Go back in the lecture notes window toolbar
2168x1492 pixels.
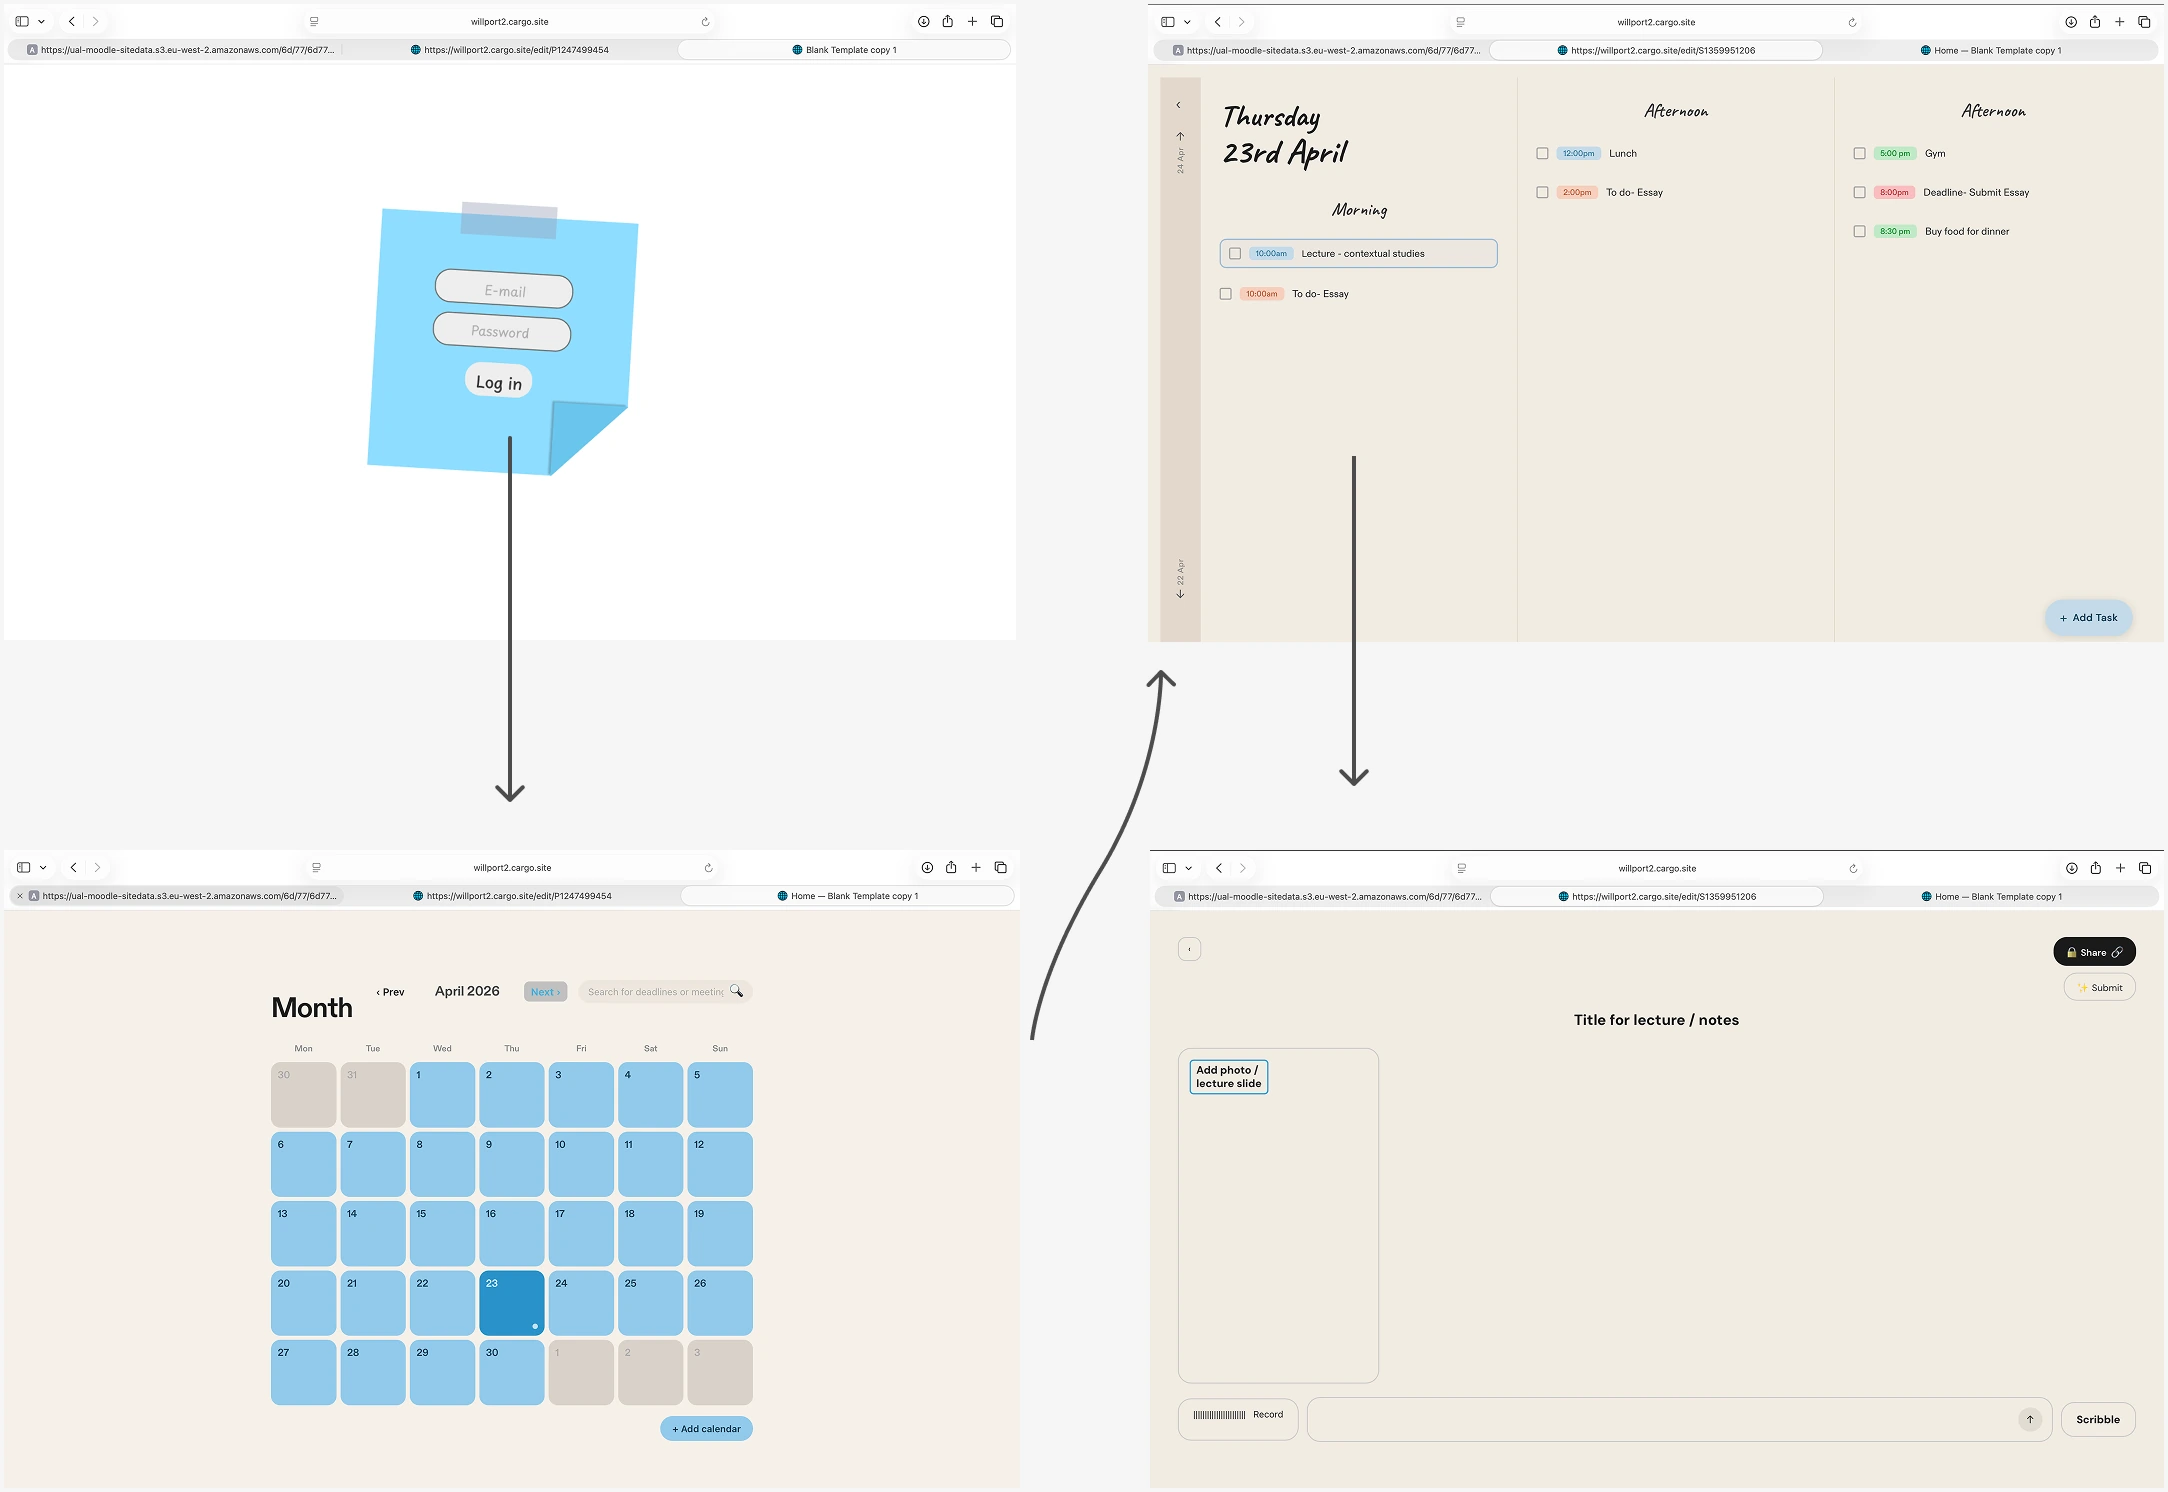pyautogui.click(x=1219, y=868)
